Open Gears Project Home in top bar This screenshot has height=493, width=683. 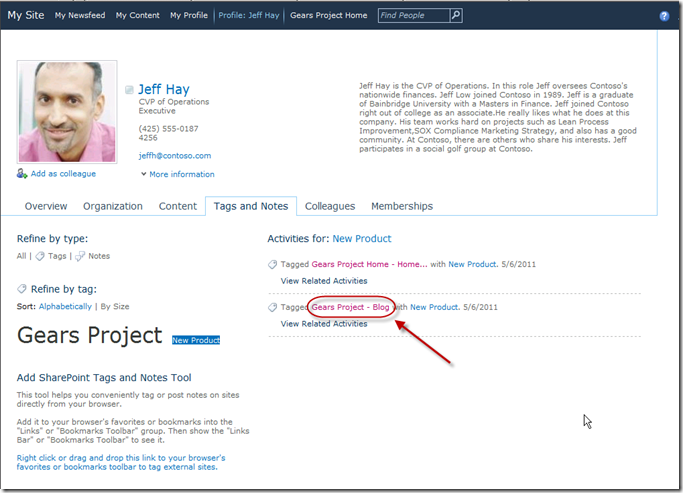[x=328, y=15]
